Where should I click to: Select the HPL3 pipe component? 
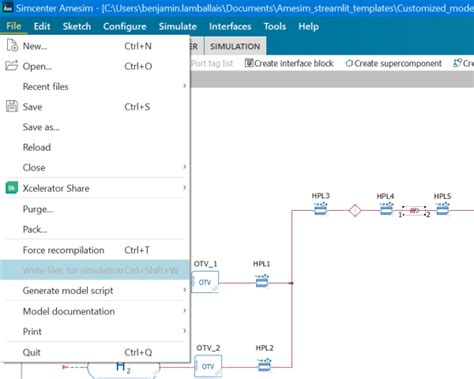pyautogui.click(x=321, y=209)
